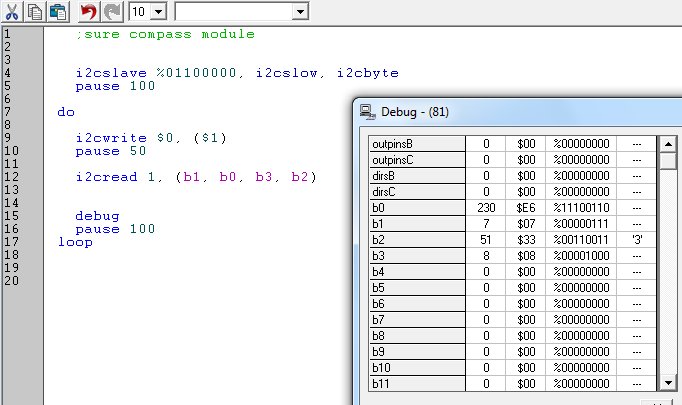682x405 pixels.
Task: Click the Debug scrollbar thumb
Action: click(667, 161)
